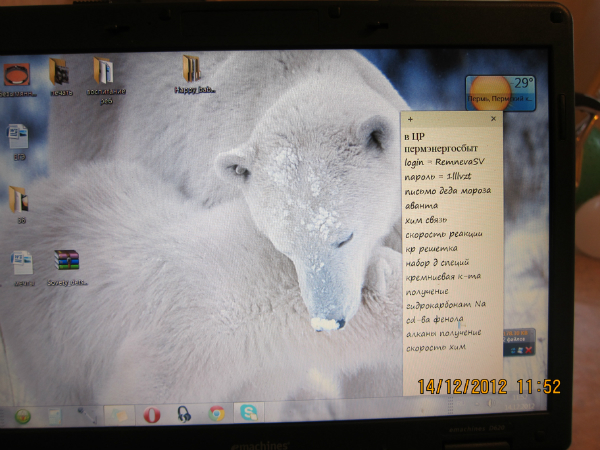Click the 'пермэнергосбыт' line in sticky note
The height and width of the screenshot is (450, 600).
click(436, 146)
